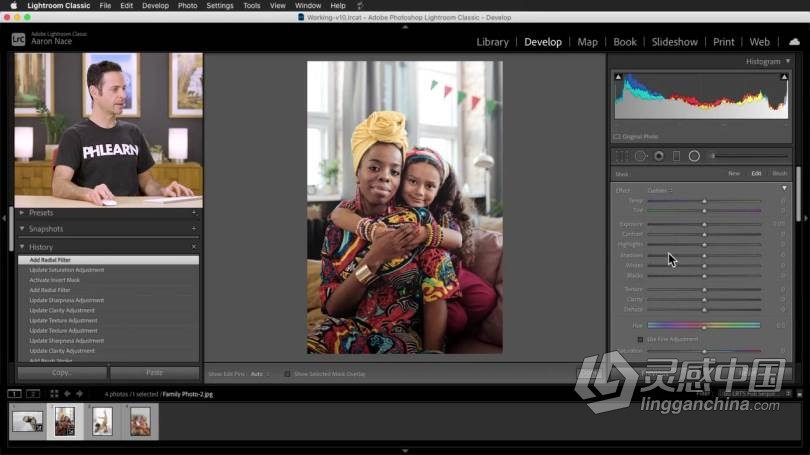Open the grid view icon in filmstrip bar
This screenshot has width=810, height=455.
click(54, 394)
